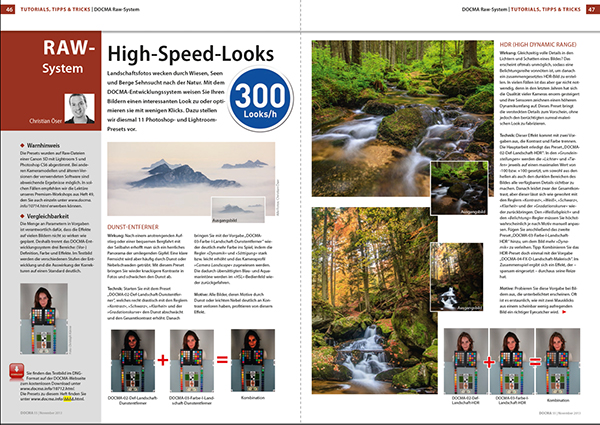
Task: Click the DOCMA-03-Farbe-I-Landschaft-Dunstentferner thumbnail
Action: (192, 360)
